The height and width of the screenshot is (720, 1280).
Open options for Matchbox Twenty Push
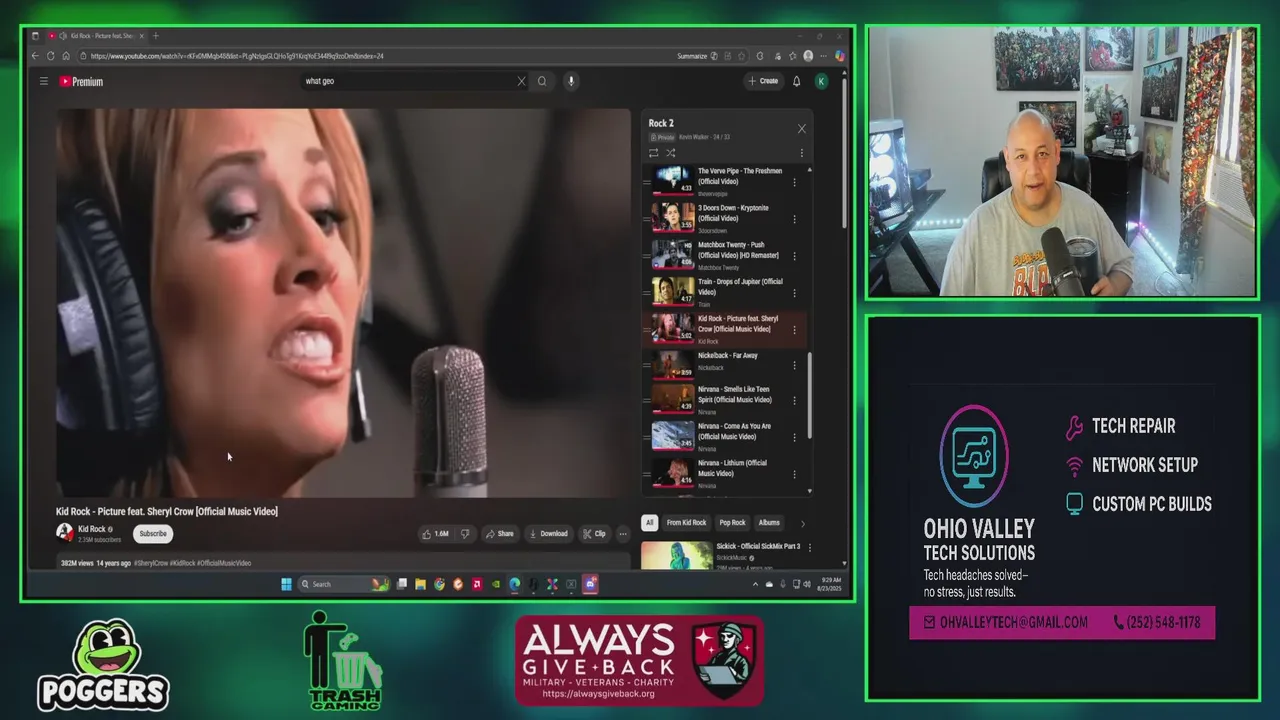pos(795,256)
